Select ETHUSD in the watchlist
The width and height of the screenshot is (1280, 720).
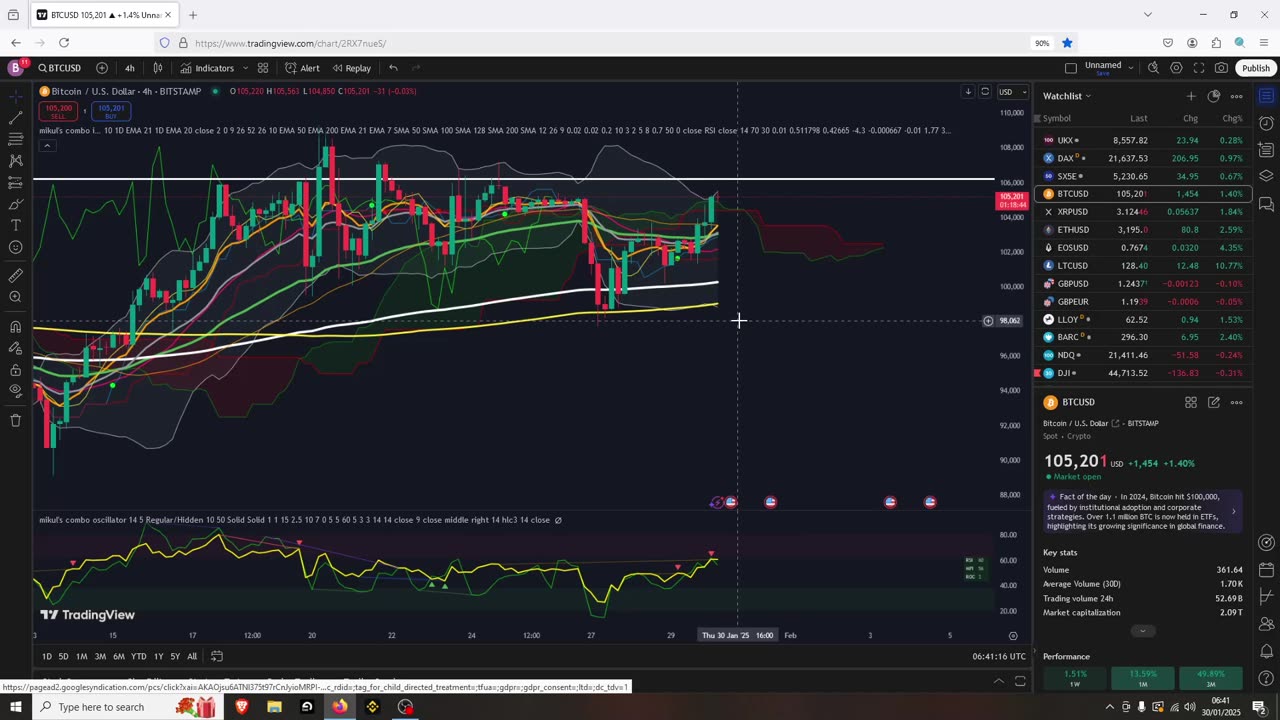click(1143, 230)
